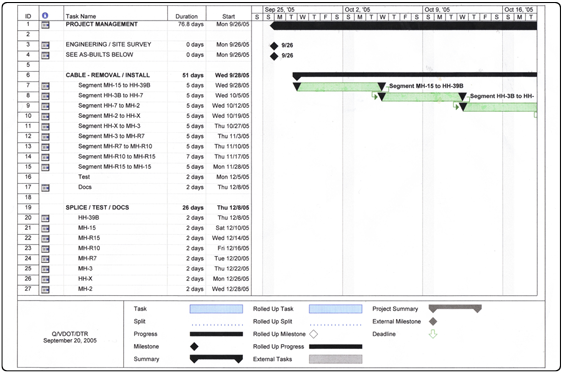This screenshot has height=374, width=563.
Task: Click the Start column header
Action: [x=228, y=16]
